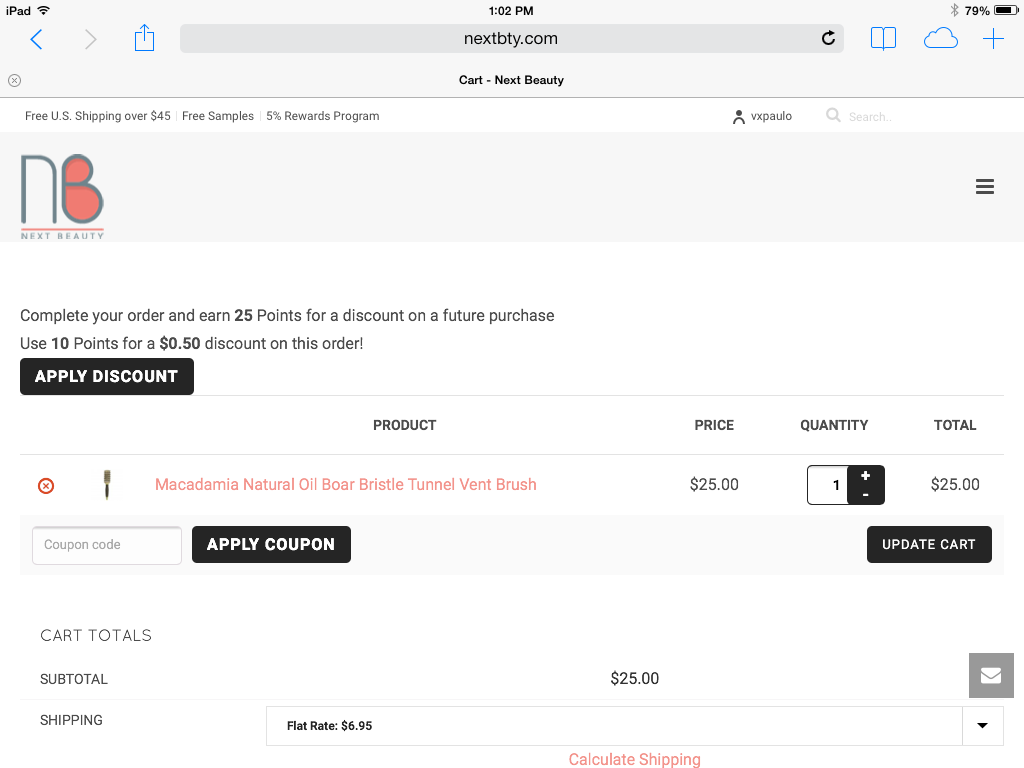Open iCloud tabs cloud icon

940,39
